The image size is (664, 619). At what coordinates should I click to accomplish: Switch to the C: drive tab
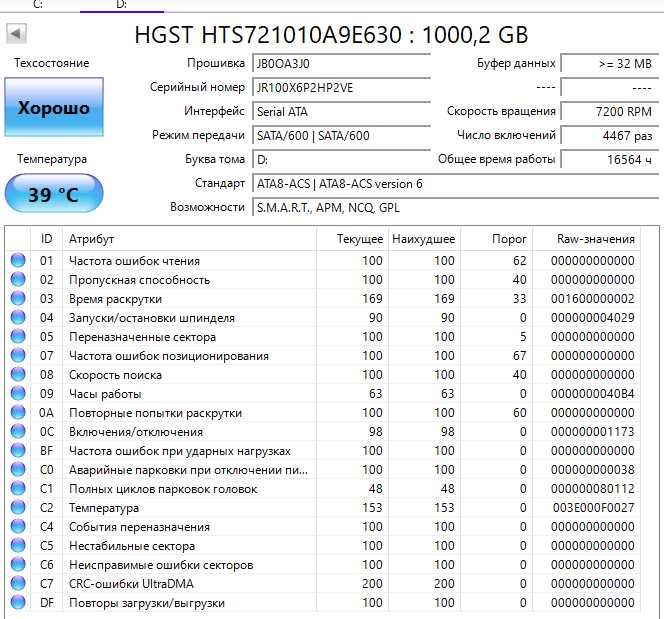click(x=39, y=5)
